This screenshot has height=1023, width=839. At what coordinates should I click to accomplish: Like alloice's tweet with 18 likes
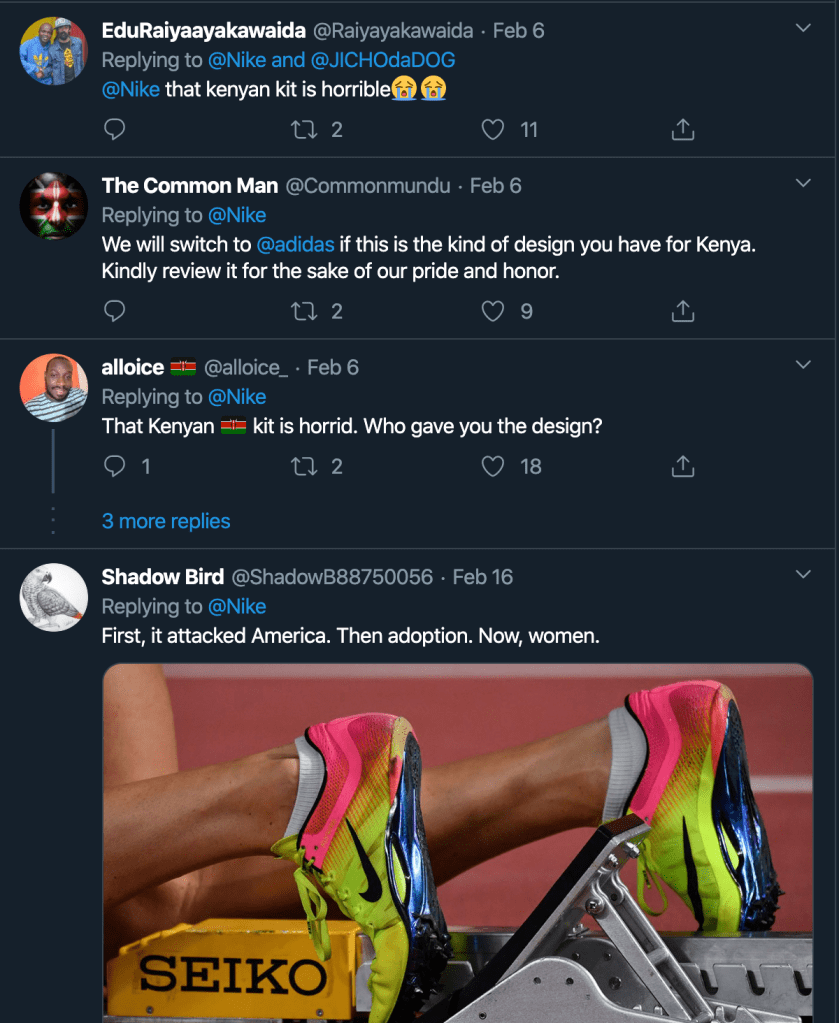(x=493, y=466)
